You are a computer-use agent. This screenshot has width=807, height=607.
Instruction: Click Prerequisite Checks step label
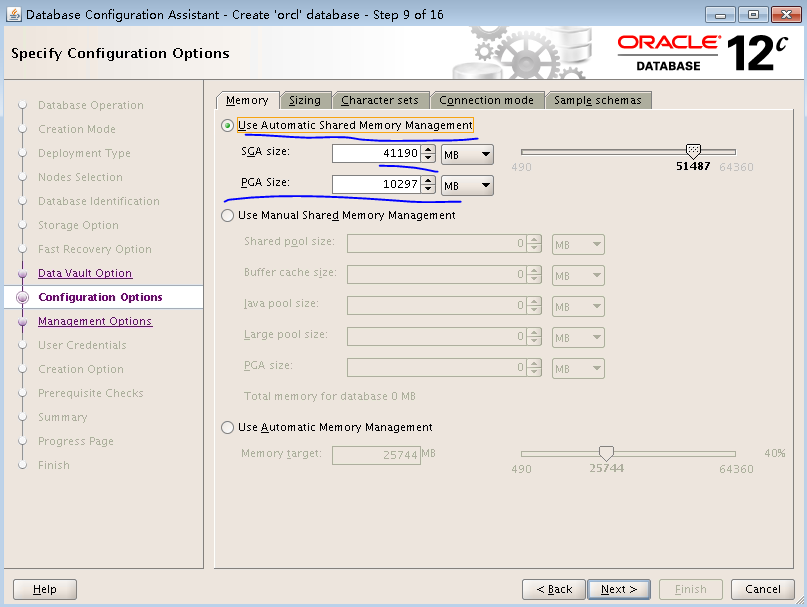(91, 393)
